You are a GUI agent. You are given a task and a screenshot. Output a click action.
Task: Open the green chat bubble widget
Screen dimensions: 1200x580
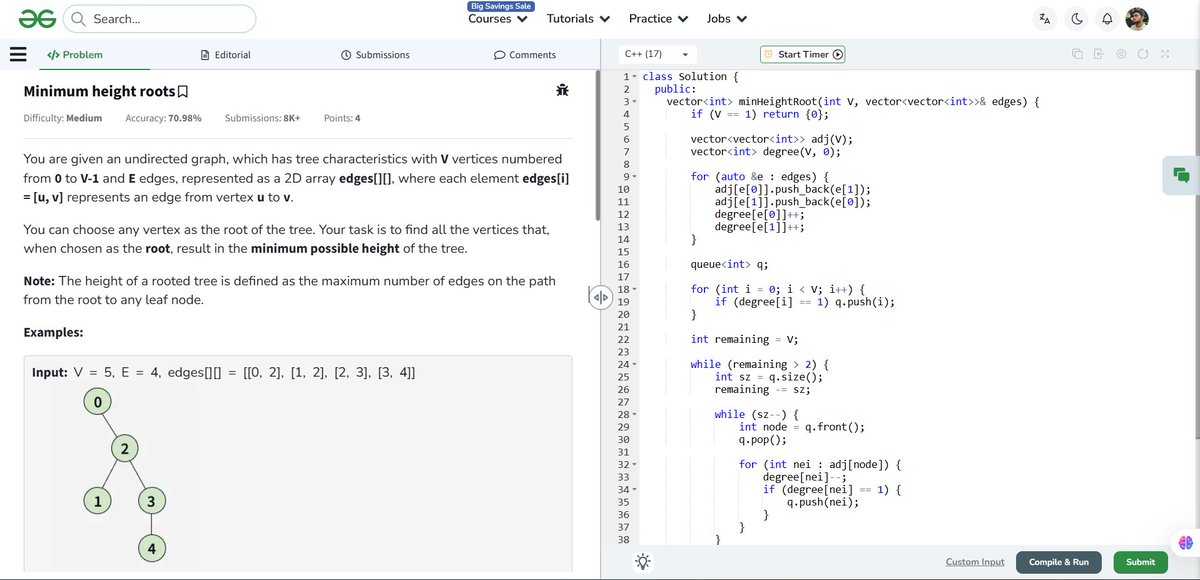1181,174
